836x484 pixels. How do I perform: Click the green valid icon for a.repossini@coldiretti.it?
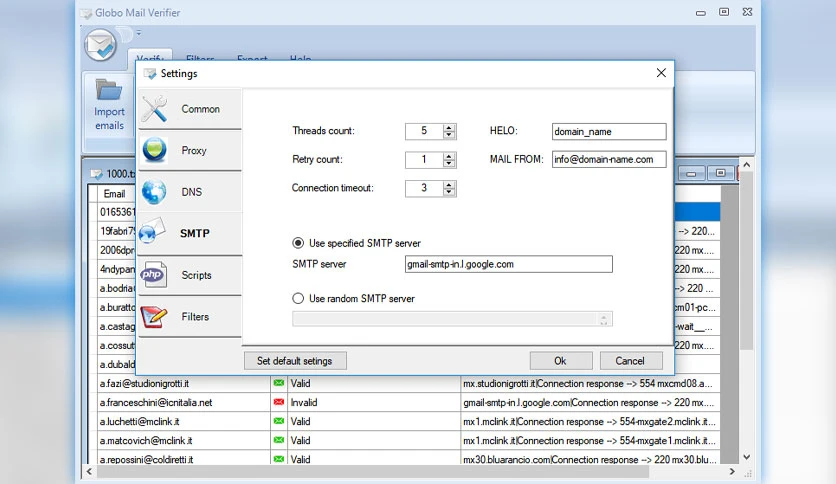(x=278, y=459)
